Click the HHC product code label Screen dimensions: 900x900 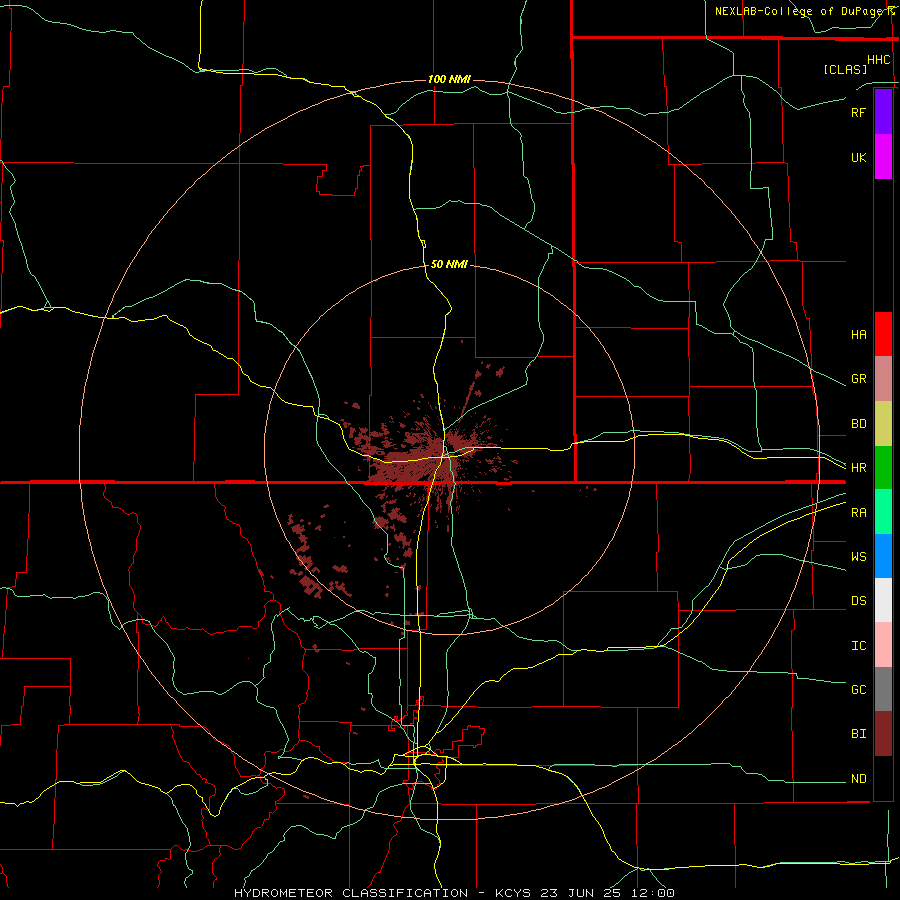click(879, 60)
